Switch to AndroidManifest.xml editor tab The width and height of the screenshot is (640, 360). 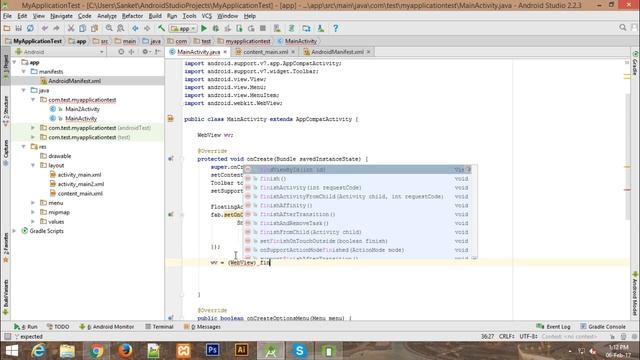point(337,52)
